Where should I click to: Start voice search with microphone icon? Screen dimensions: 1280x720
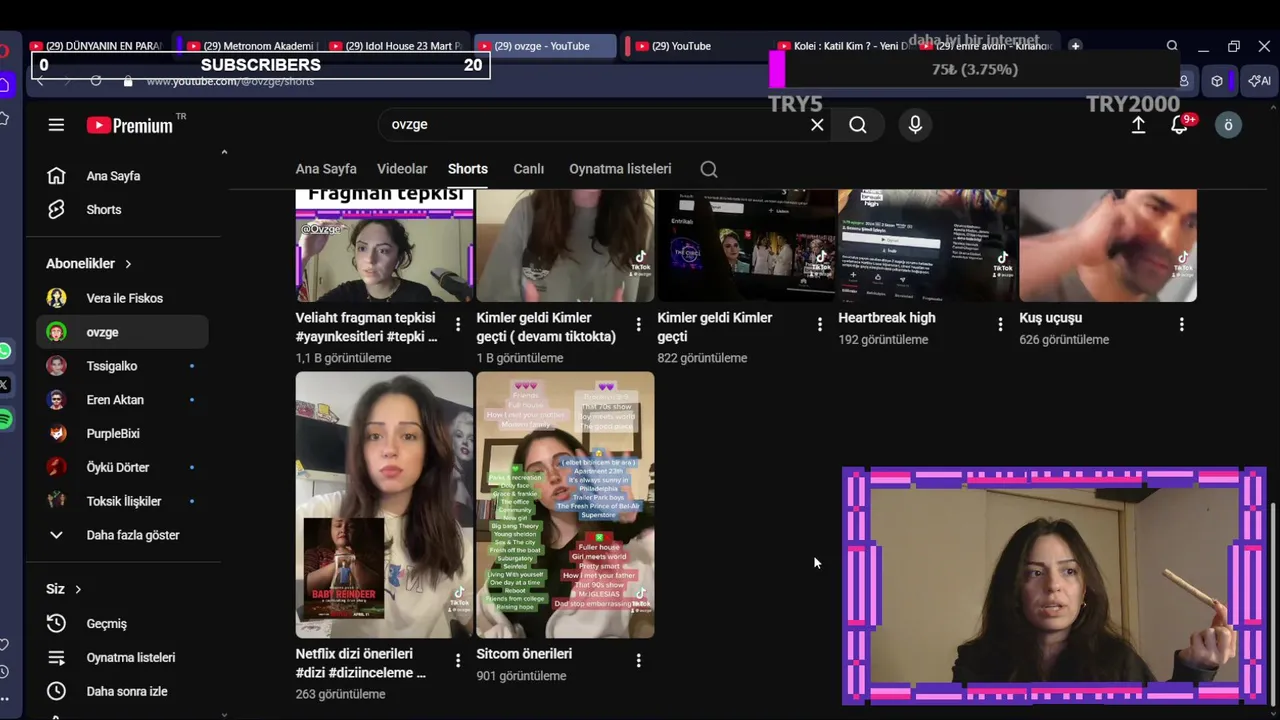[915, 125]
